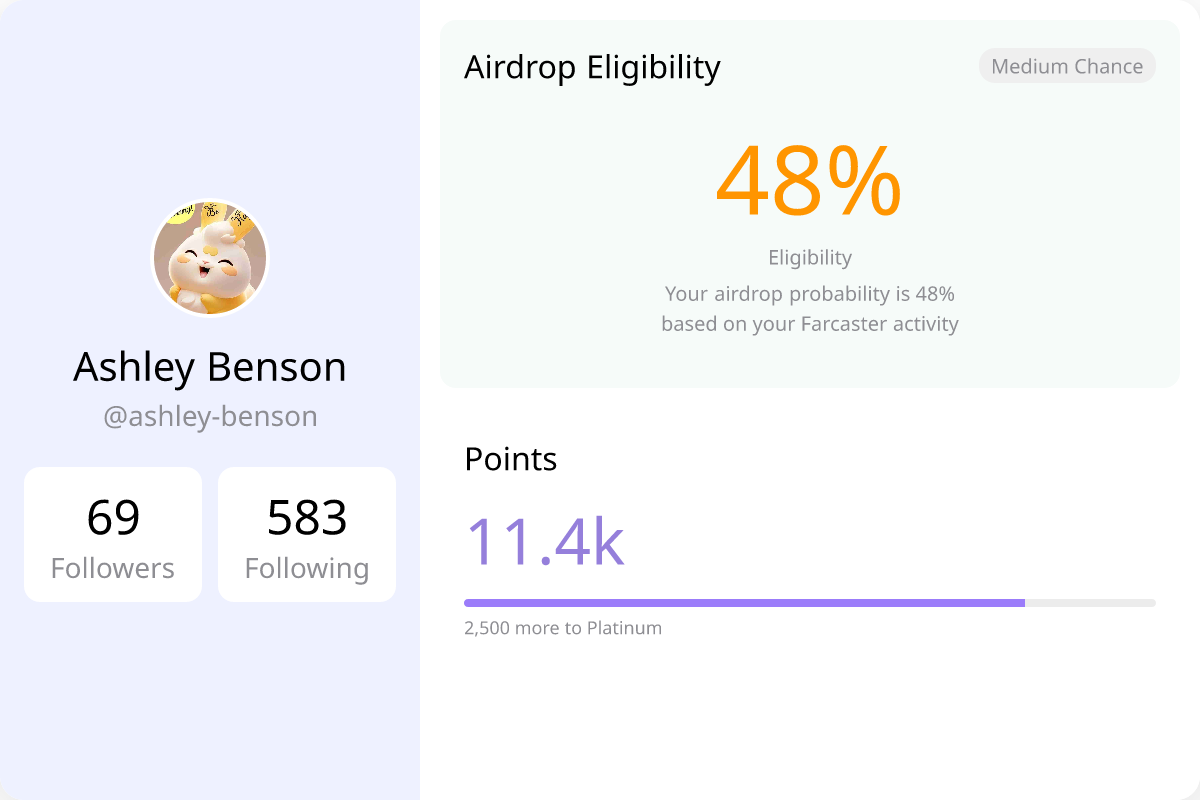Open the 69 Followers card

(x=113, y=534)
